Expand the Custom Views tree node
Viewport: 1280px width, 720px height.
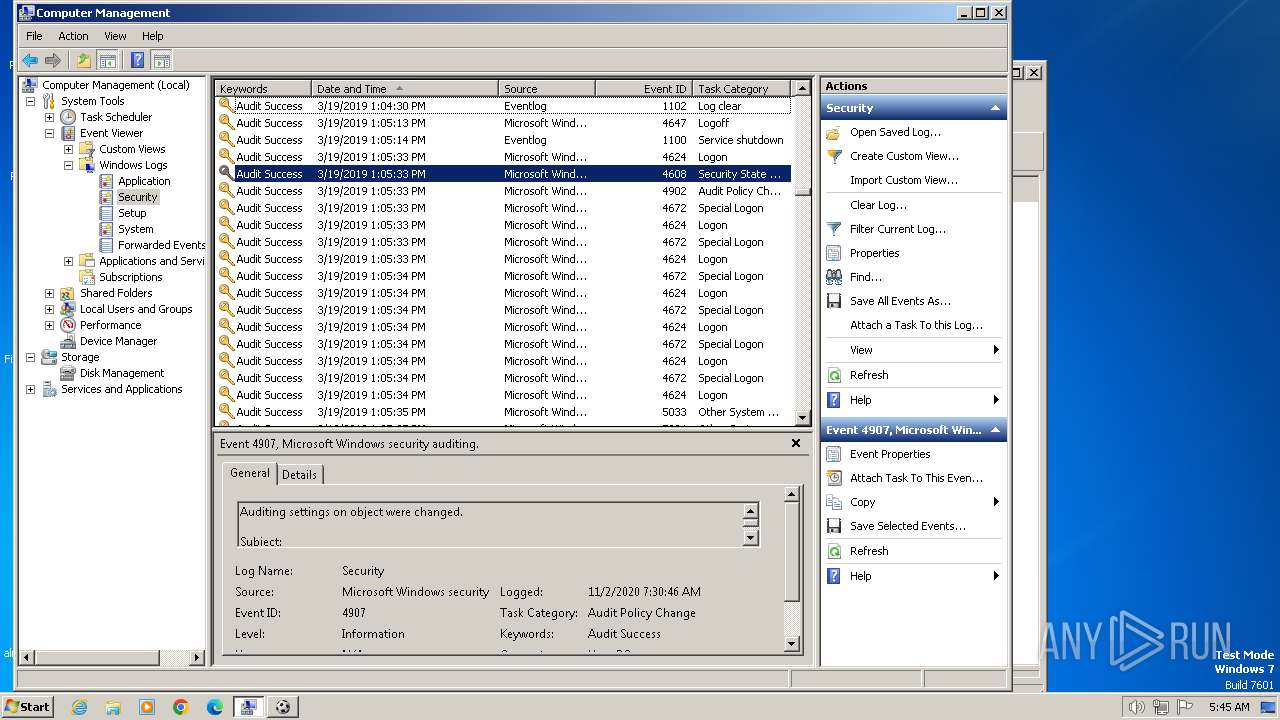68,149
